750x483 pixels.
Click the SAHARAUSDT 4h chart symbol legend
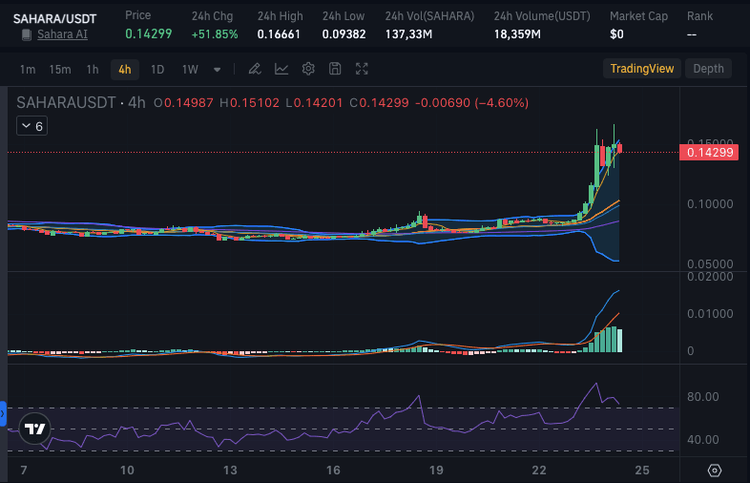(80, 102)
